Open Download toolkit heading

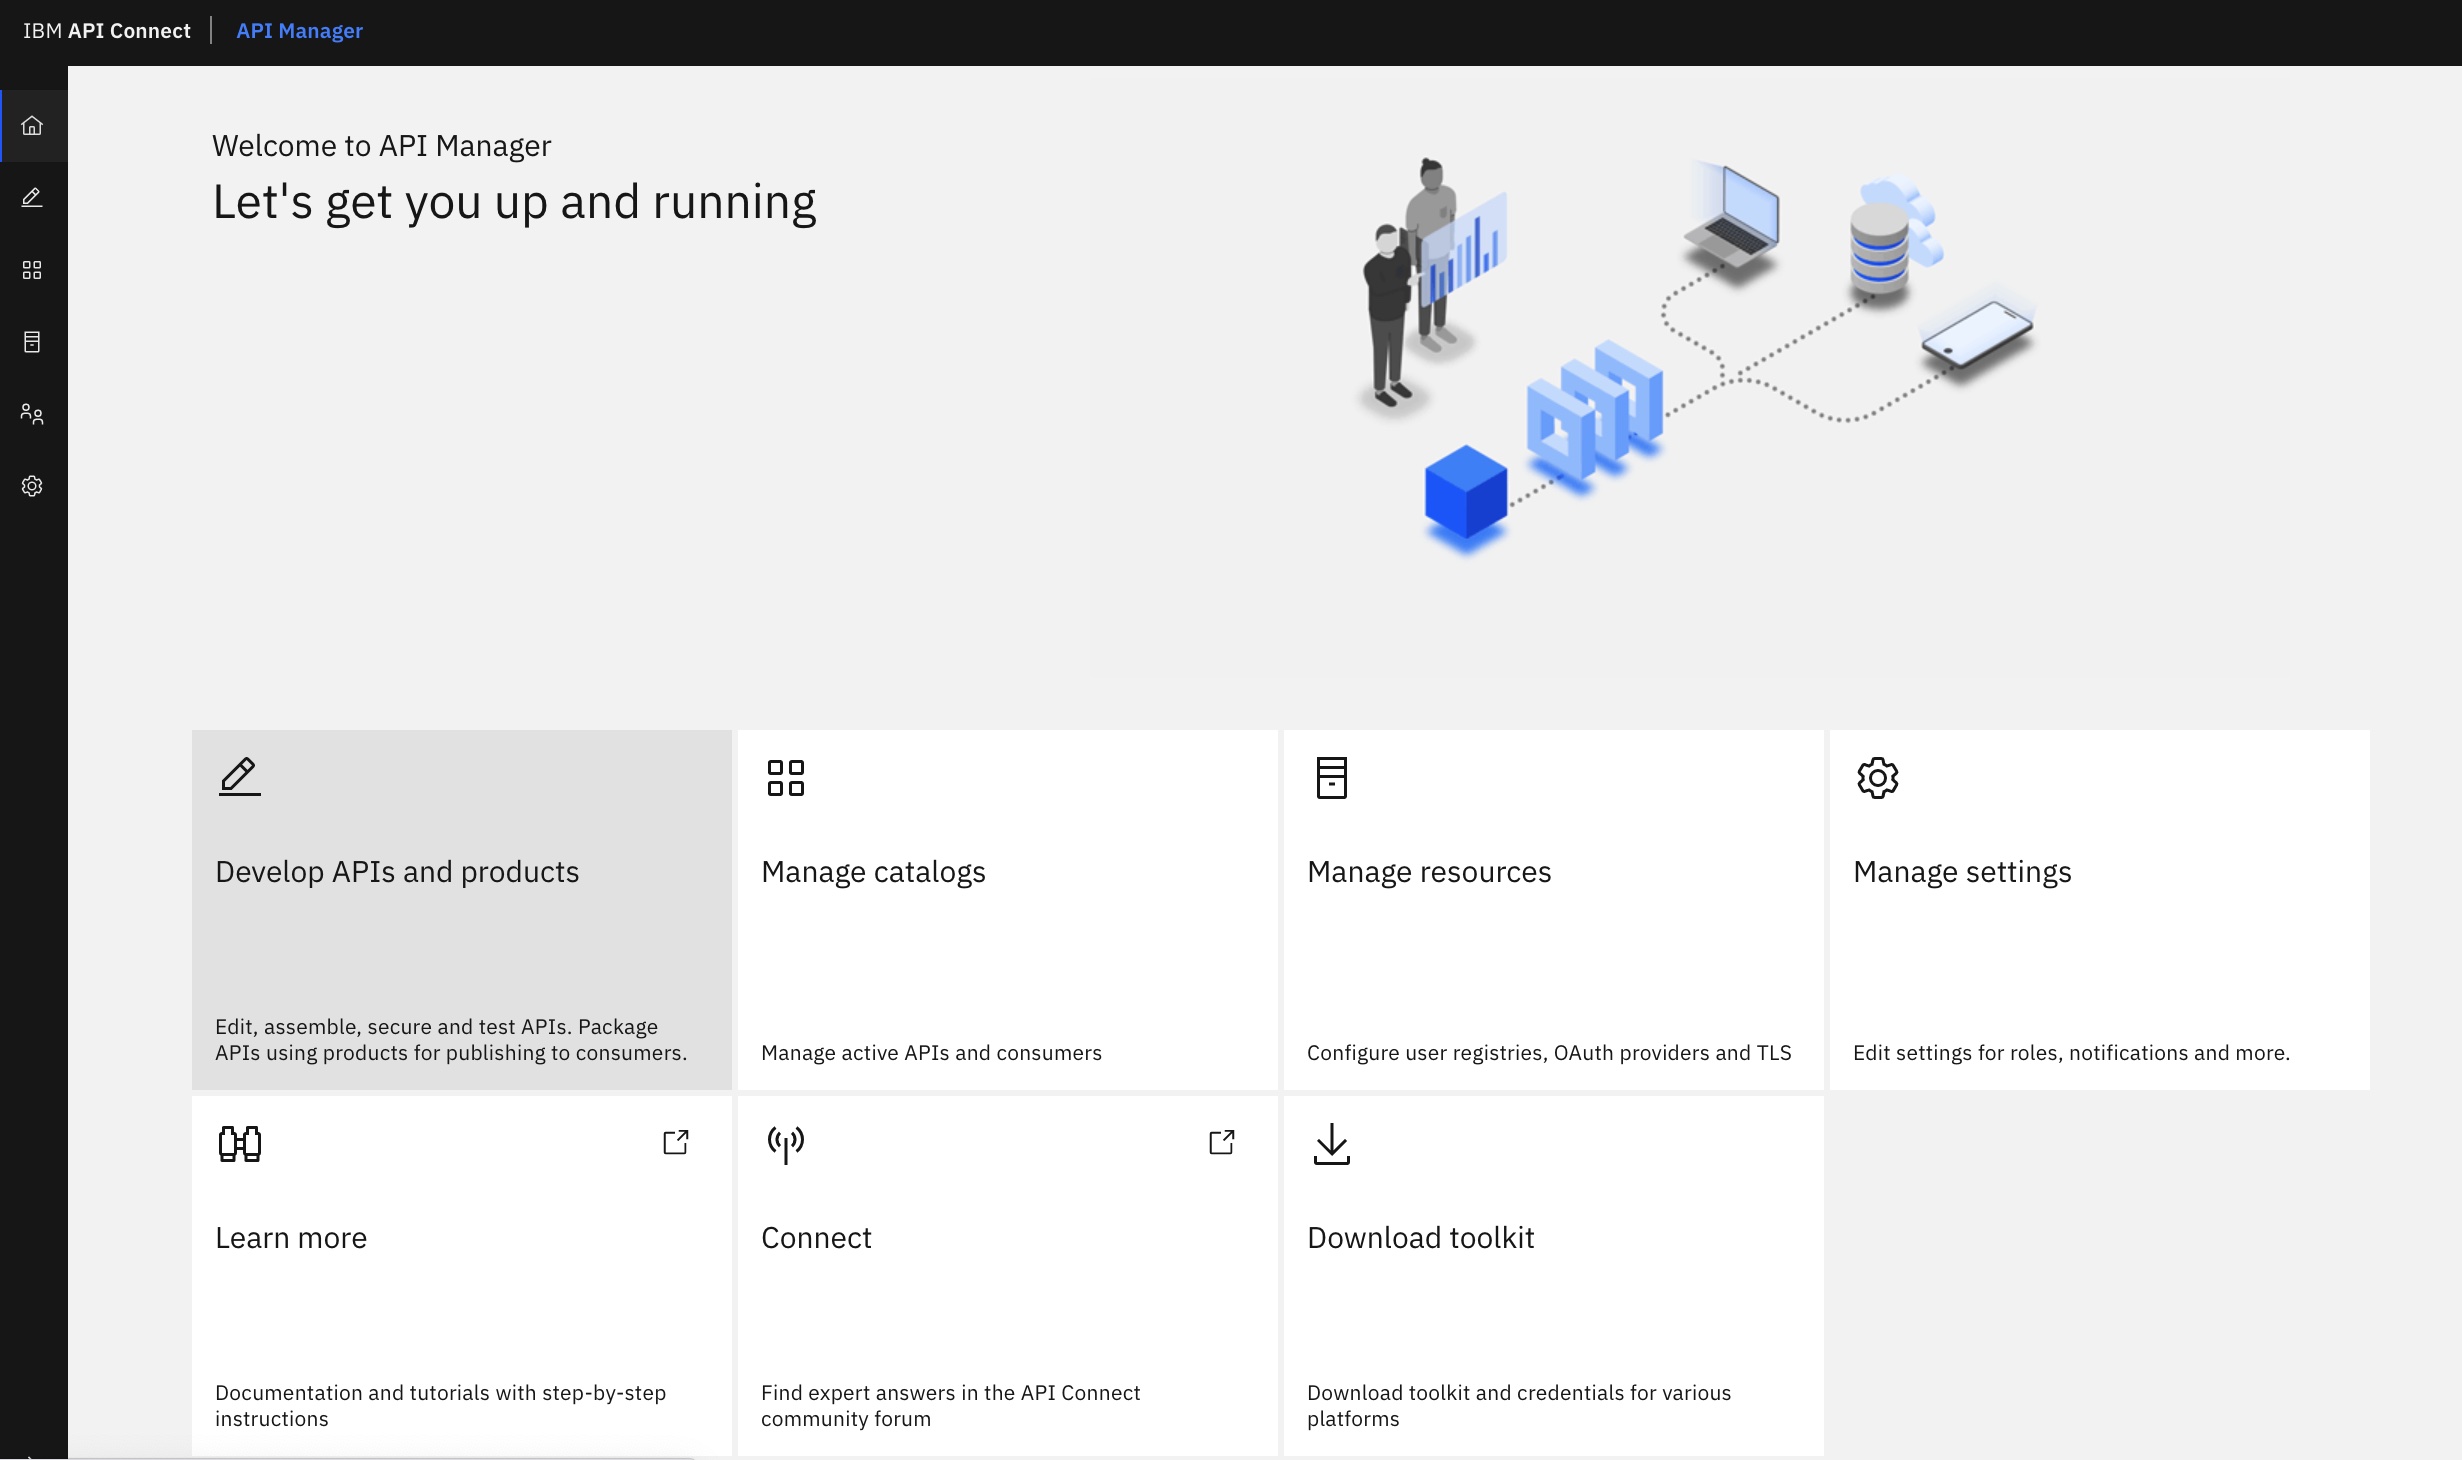pos(1420,1238)
